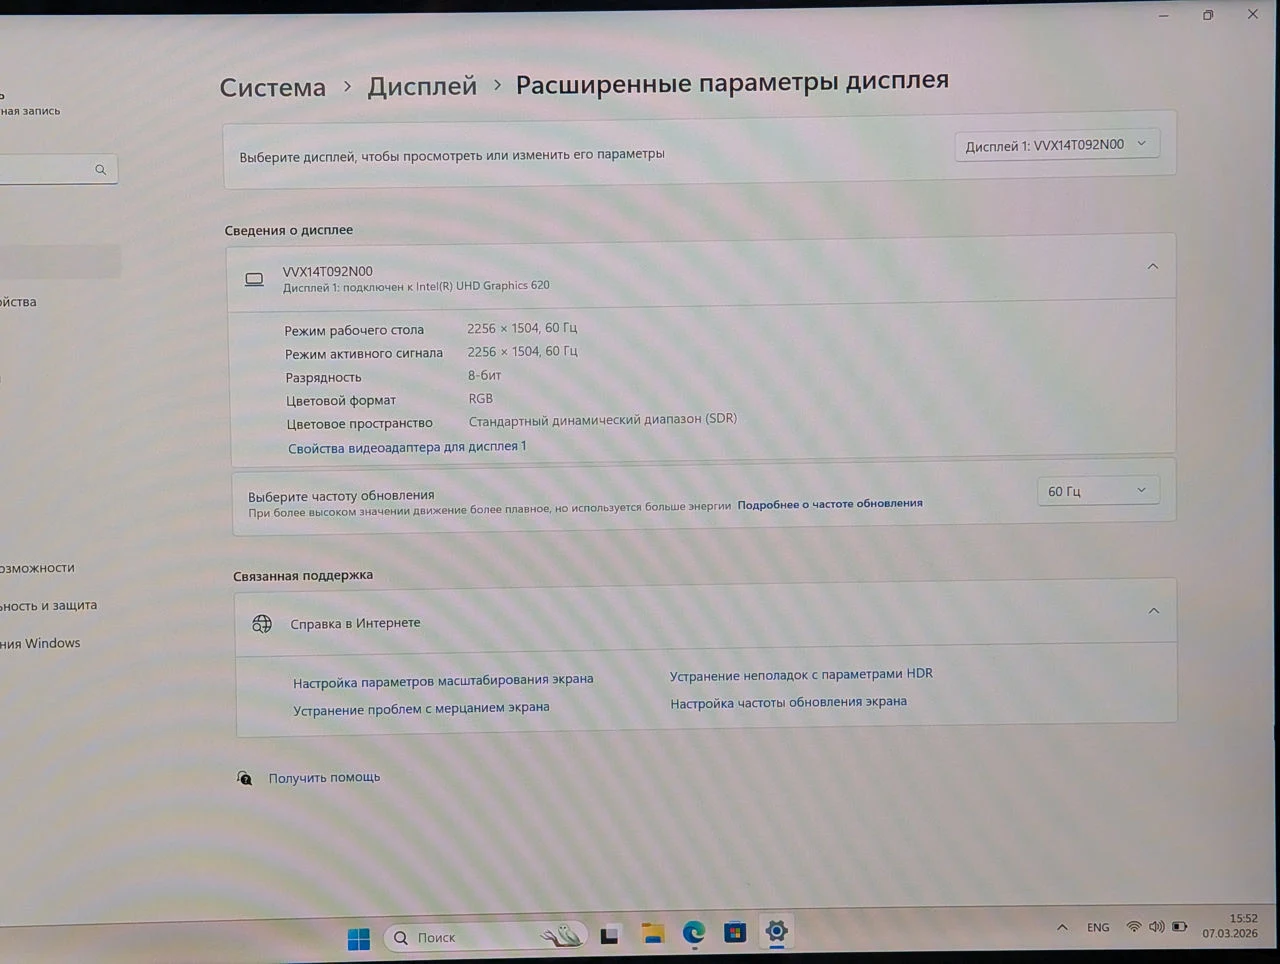This screenshot has height=964, width=1280.
Task: Show hidden tray icons chevron
Action: (1062, 927)
